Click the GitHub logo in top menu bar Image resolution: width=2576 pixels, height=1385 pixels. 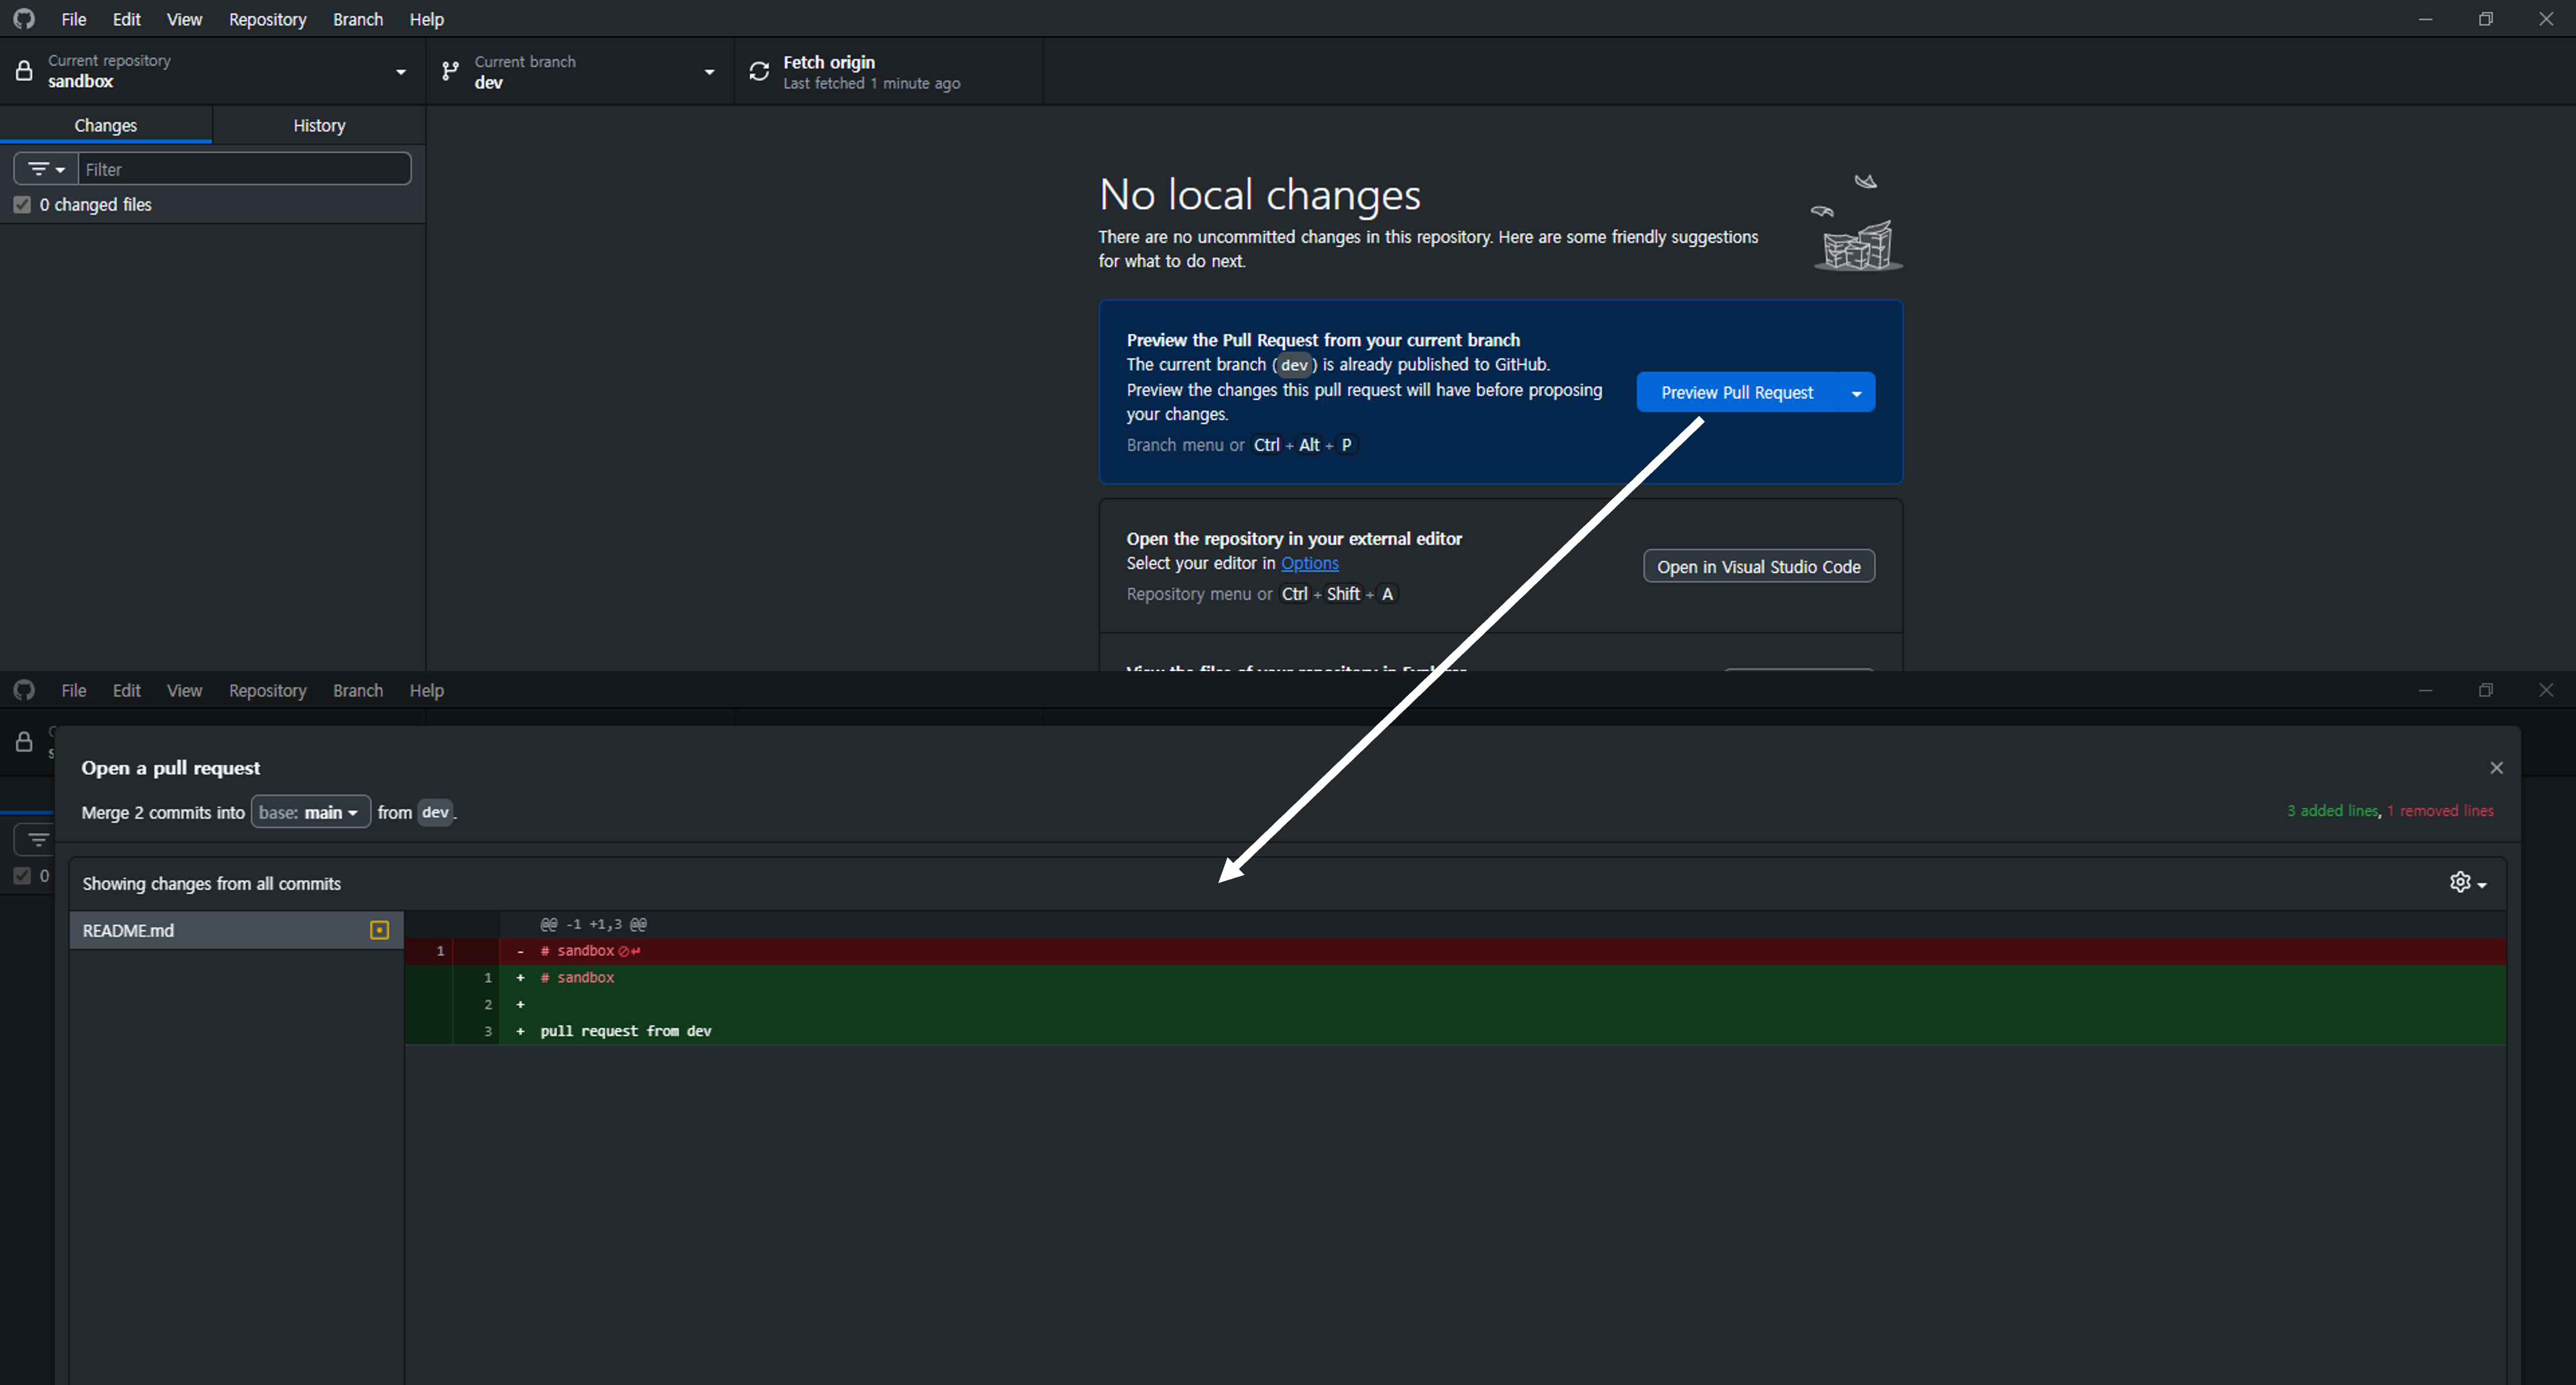coord(24,19)
